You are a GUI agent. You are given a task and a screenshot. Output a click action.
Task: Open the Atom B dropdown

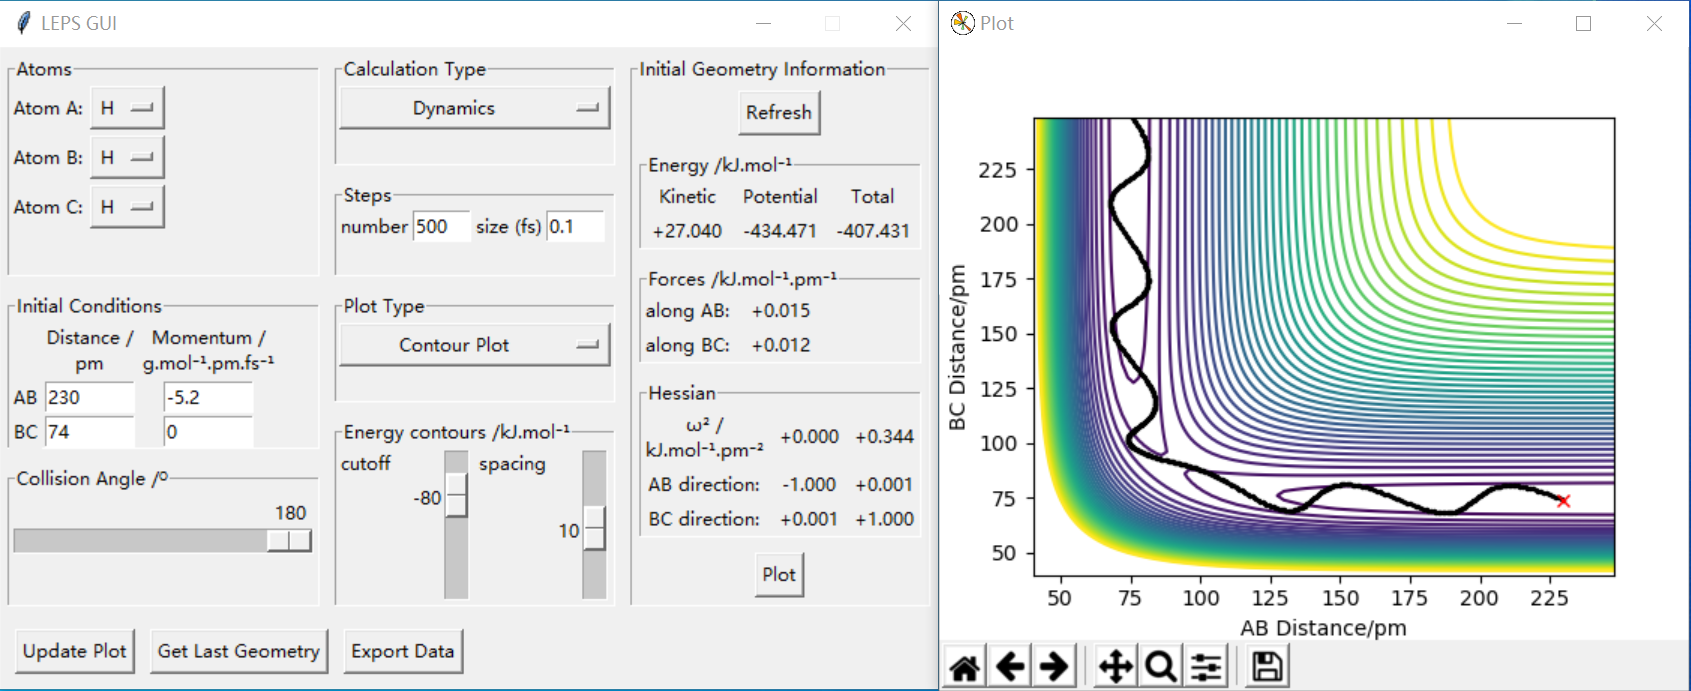click(127, 157)
